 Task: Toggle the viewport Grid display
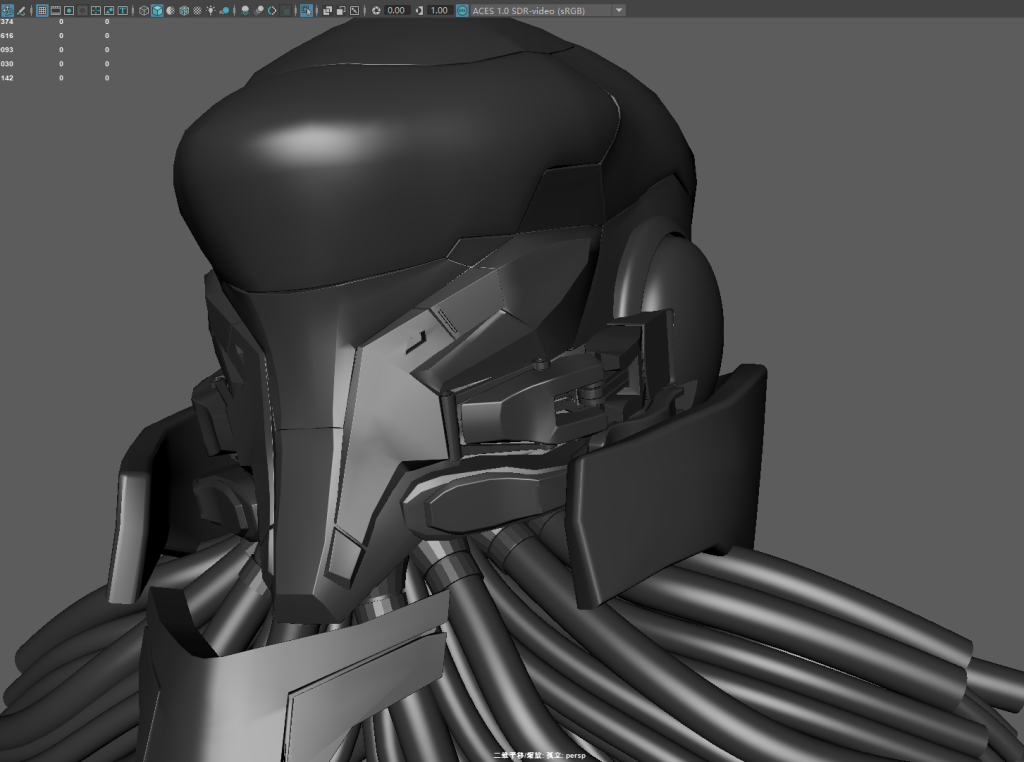(x=42, y=10)
